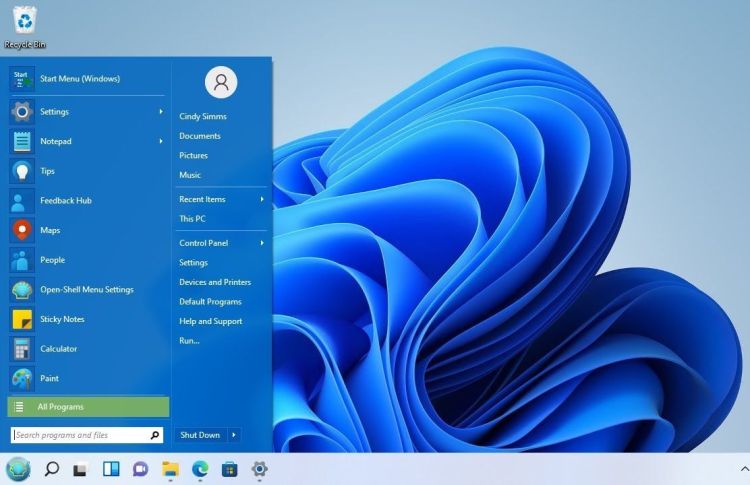Screen dimensions: 750x485
Task: Open Sticky Notes app icon
Action: 22,319
